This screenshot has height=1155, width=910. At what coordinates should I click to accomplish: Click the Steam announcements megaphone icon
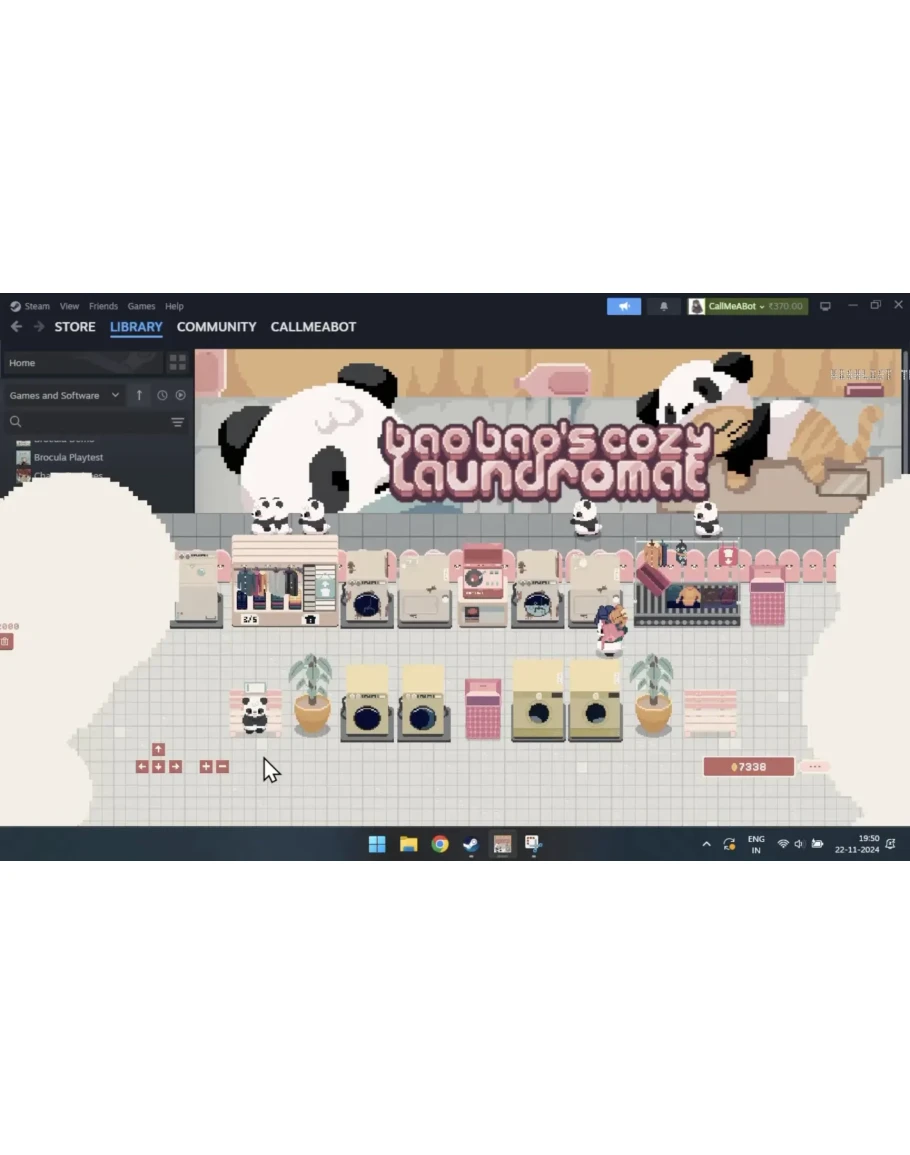[x=623, y=306]
